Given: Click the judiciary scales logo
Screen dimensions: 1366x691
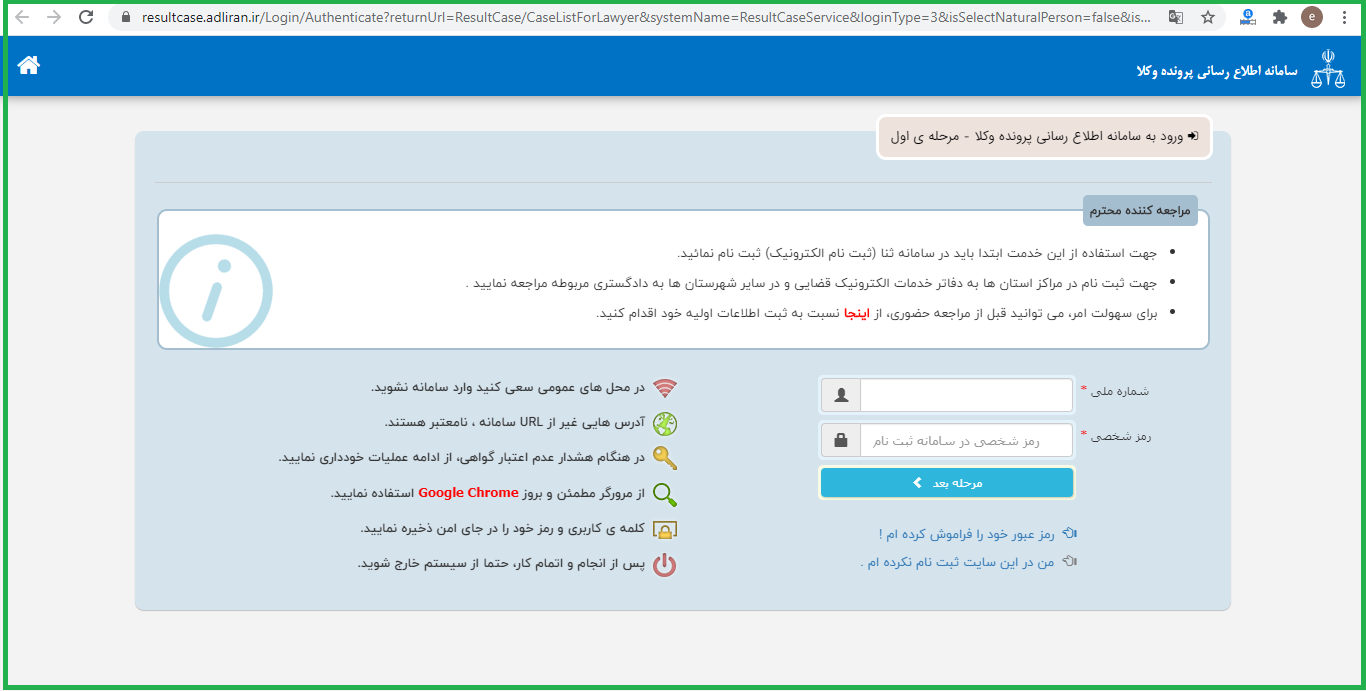Looking at the screenshot, I should [x=1329, y=68].
